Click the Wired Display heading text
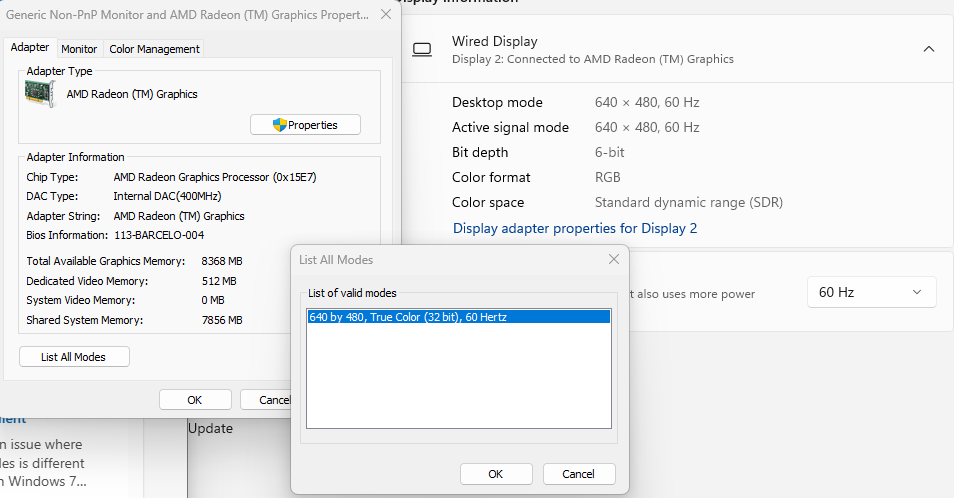 (x=495, y=41)
